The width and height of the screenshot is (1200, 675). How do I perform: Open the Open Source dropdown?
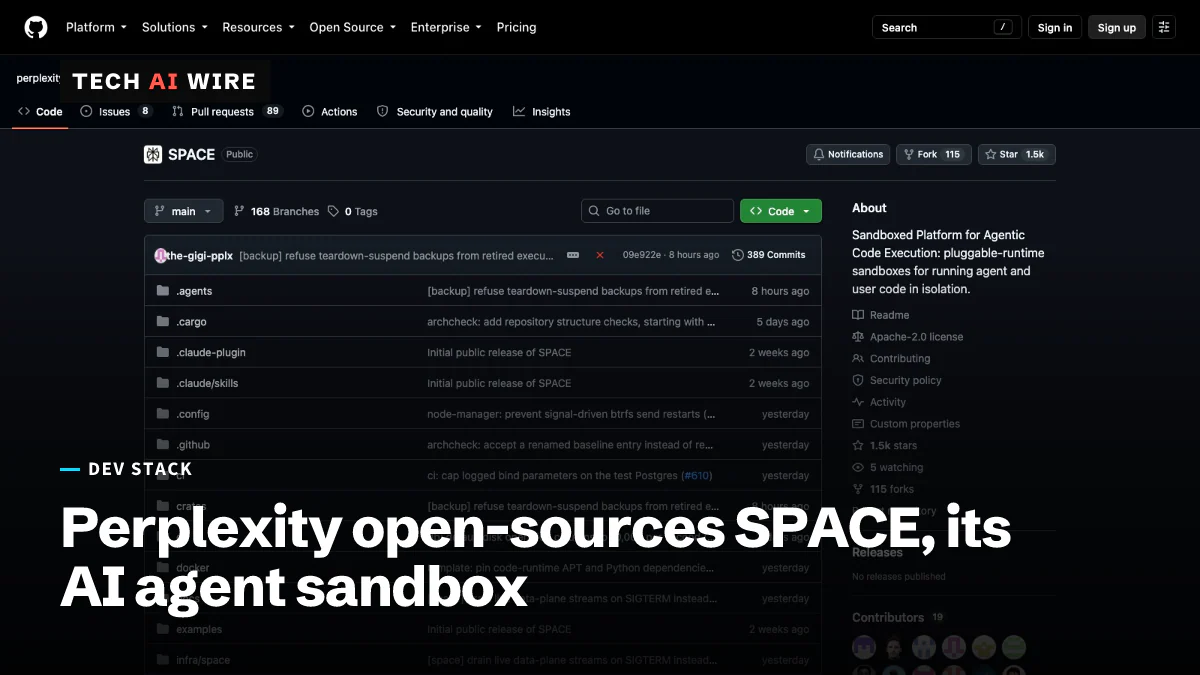coord(352,27)
